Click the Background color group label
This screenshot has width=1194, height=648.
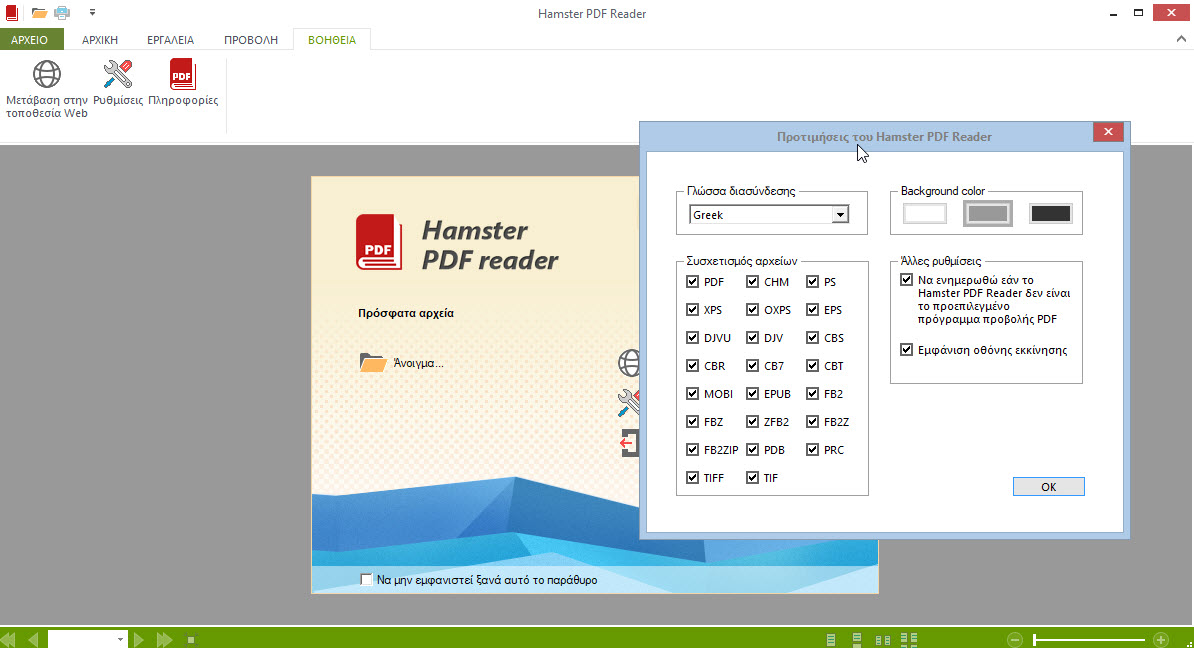943,191
